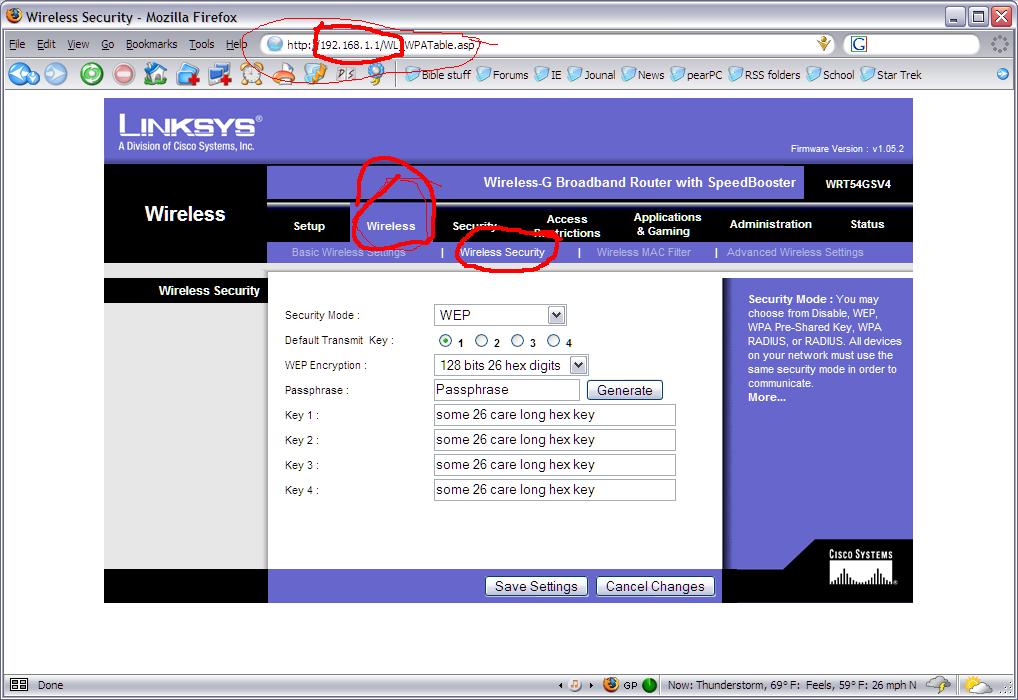Open Advanced Wireless Settings sub-tab
Viewport: 1018px width, 700px height.
coord(795,252)
